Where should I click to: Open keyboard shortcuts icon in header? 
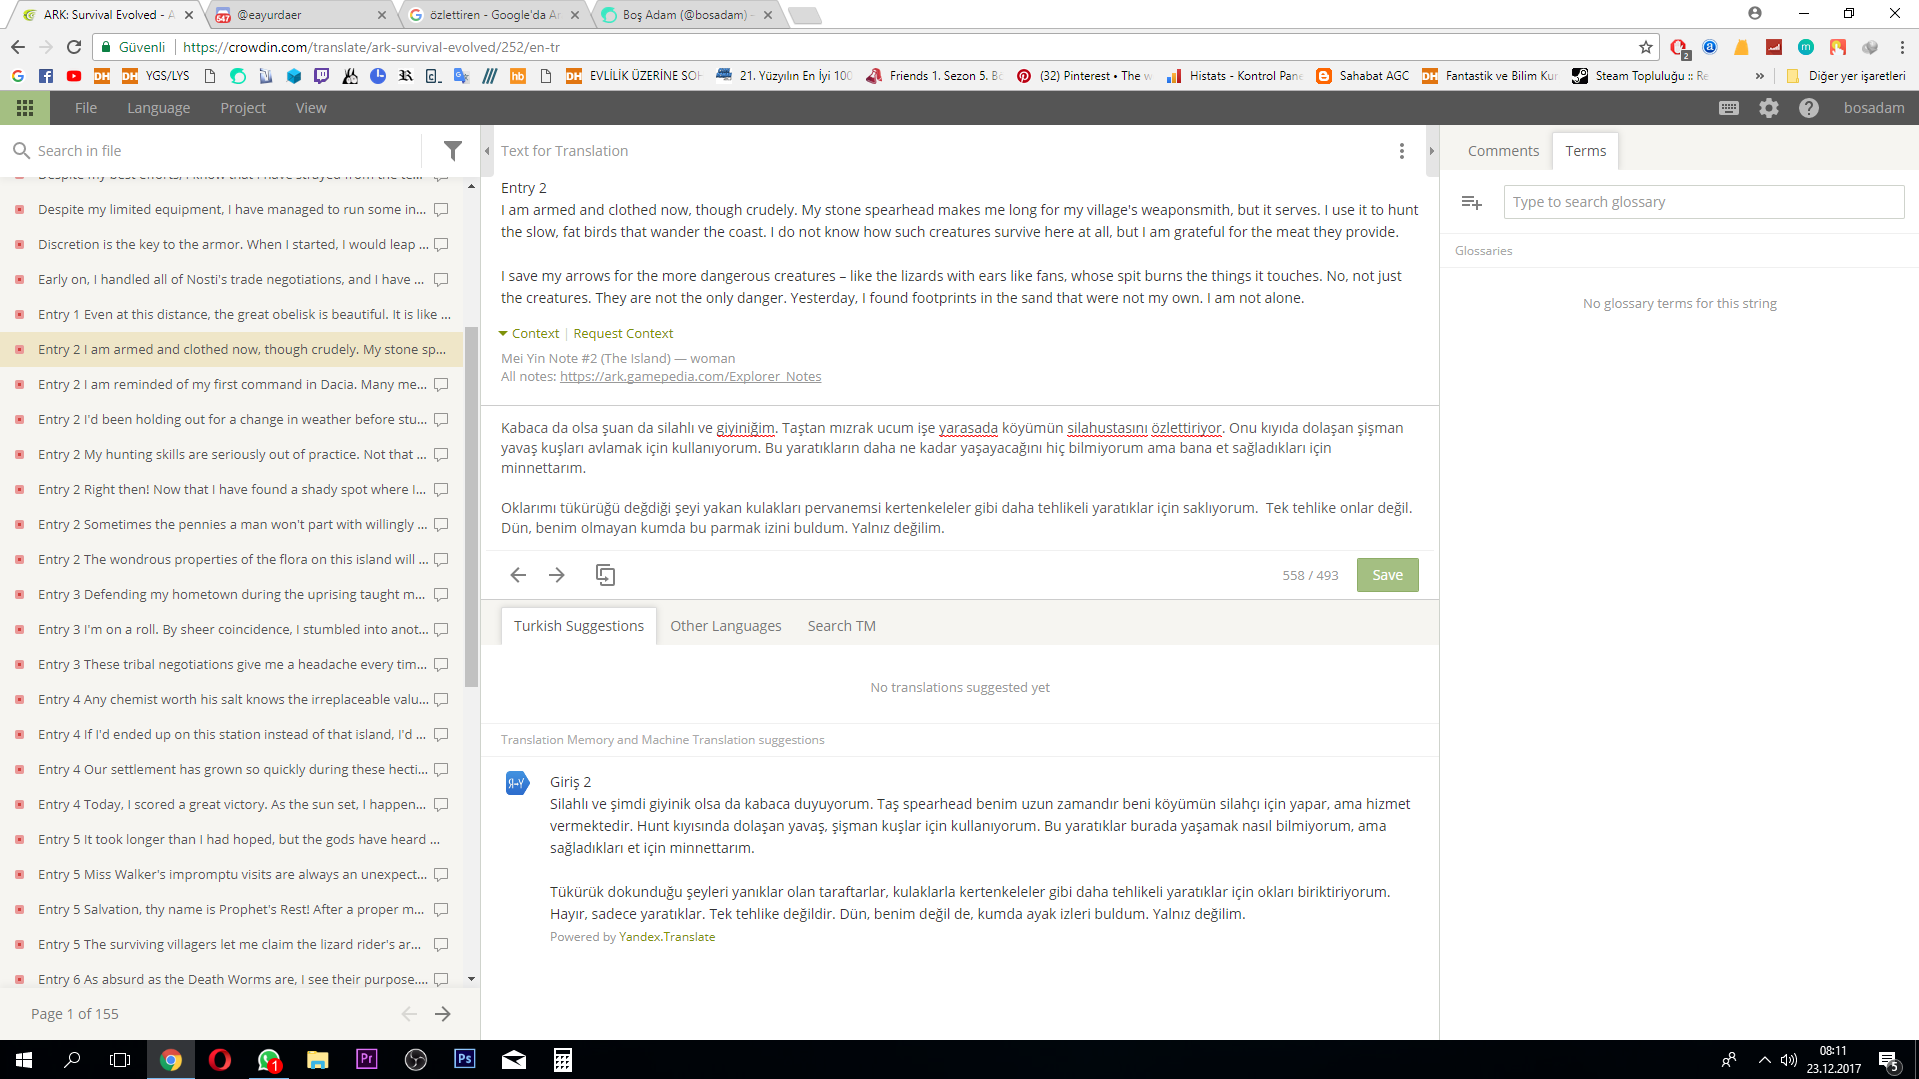[1729, 108]
